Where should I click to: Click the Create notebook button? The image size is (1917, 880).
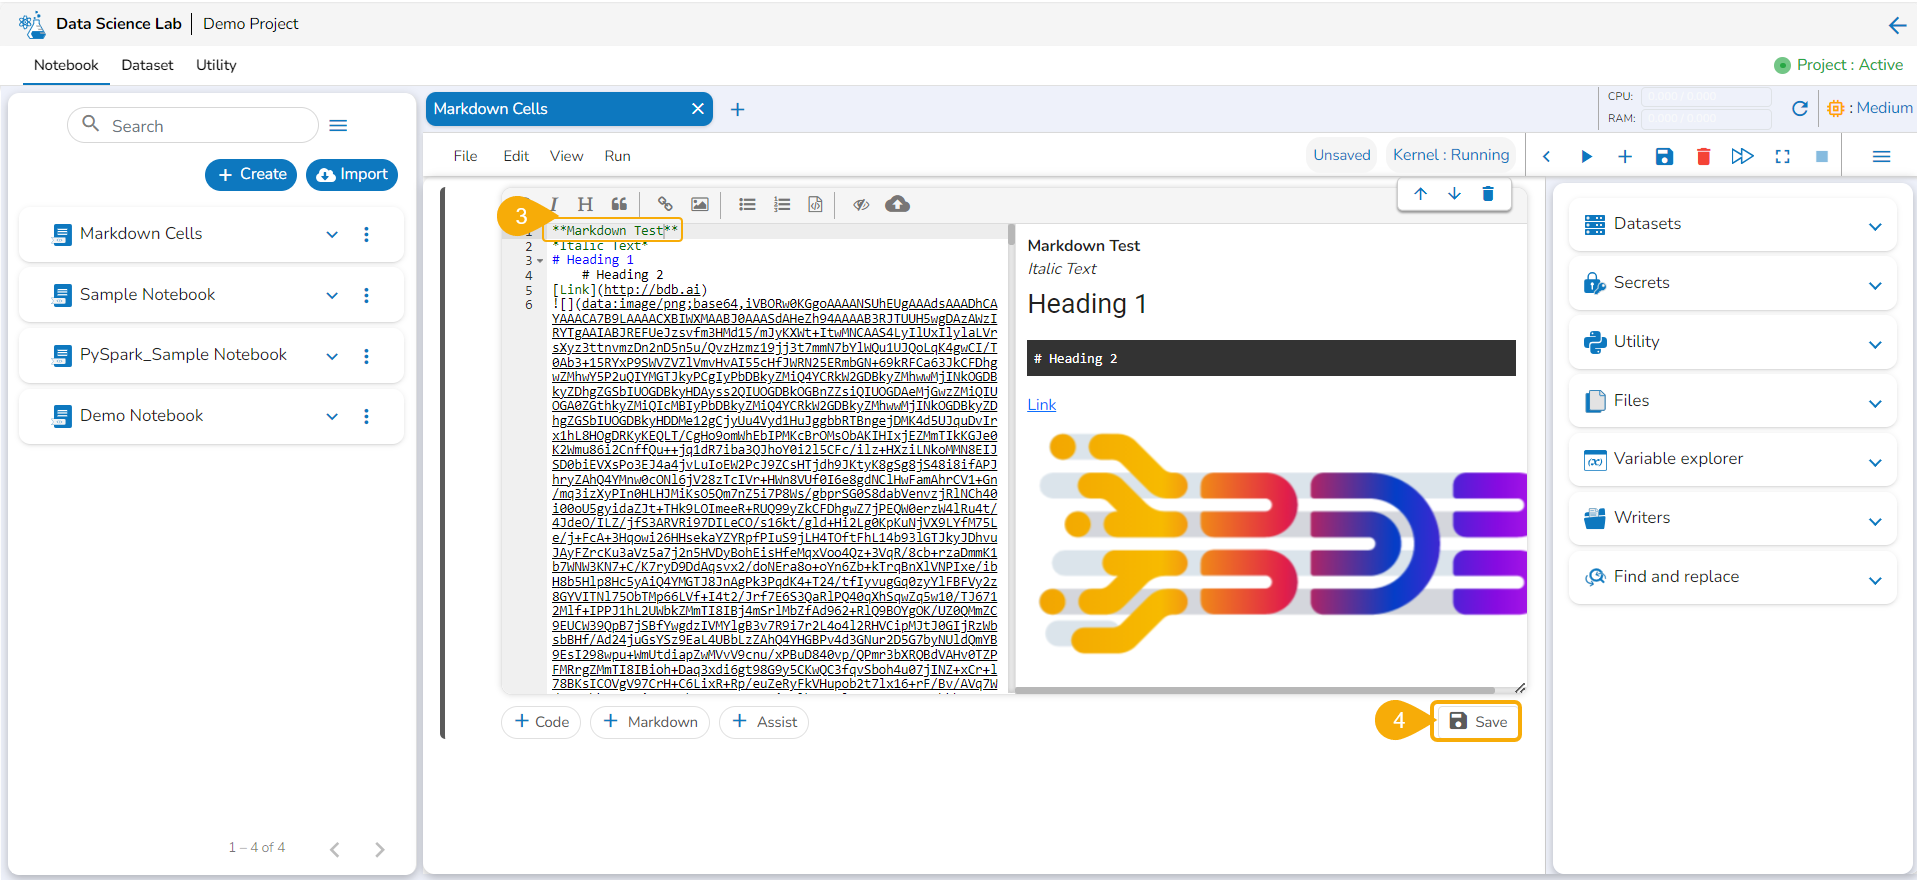point(251,174)
